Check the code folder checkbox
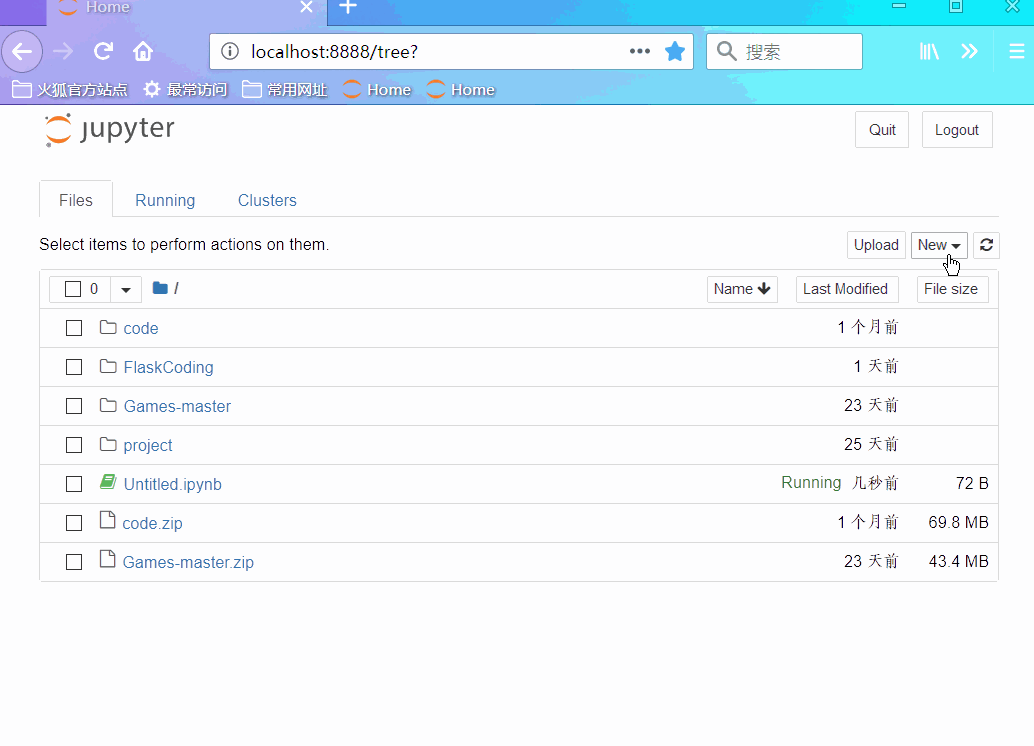 (74, 328)
